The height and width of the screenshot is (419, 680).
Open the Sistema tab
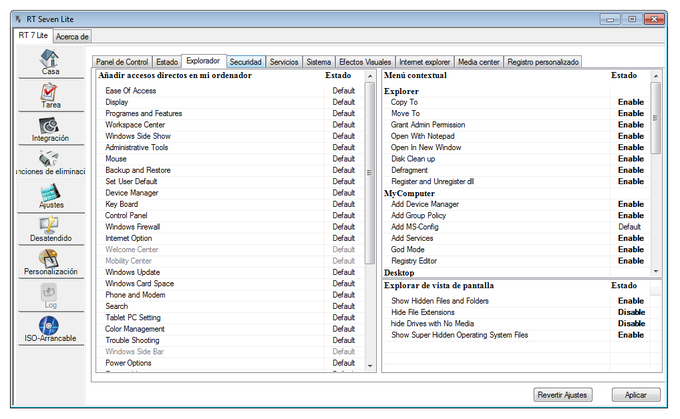(318, 62)
